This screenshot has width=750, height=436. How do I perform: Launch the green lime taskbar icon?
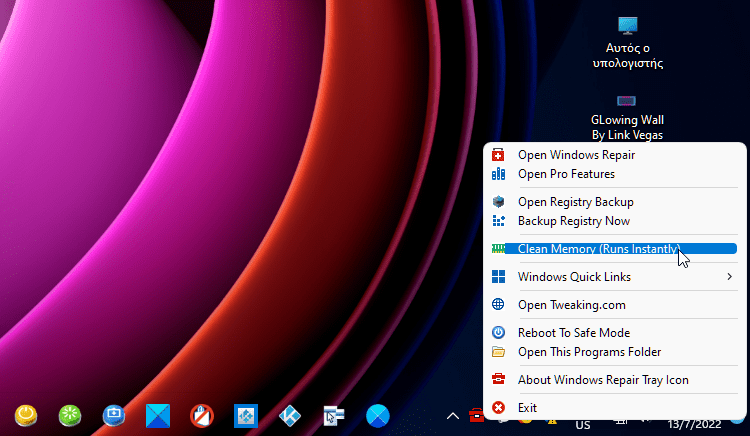70,415
